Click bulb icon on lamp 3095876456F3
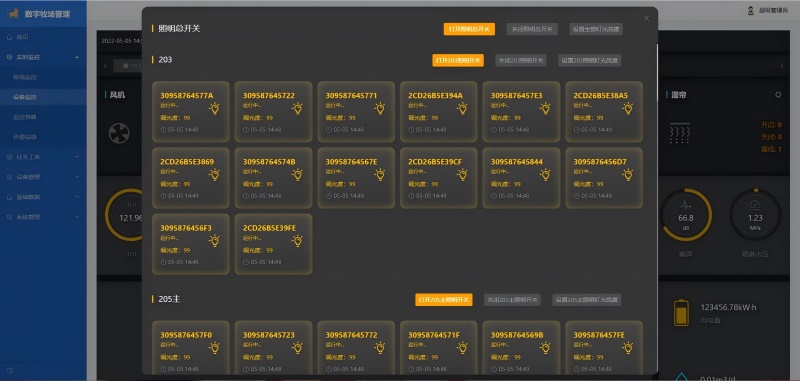This screenshot has width=800, height=381. pyautogui.click(x=215, y=241)
